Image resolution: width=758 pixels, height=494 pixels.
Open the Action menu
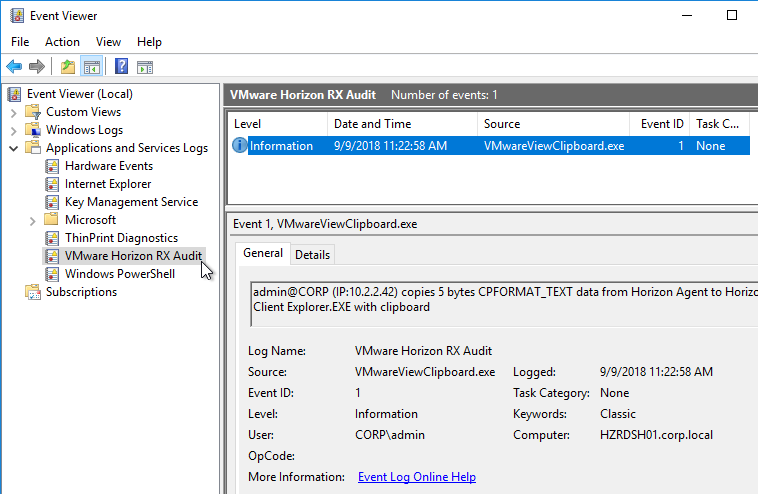(x=62, y=42)
